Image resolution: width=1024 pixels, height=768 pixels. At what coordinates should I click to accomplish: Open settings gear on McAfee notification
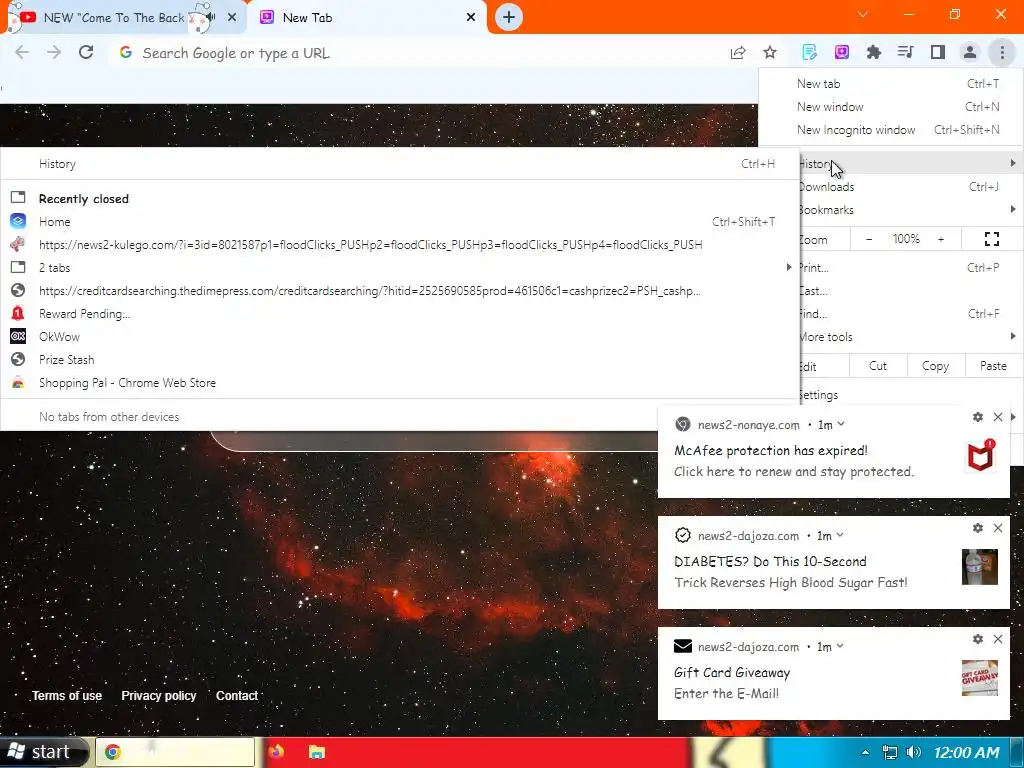click(x=978, y=417)
